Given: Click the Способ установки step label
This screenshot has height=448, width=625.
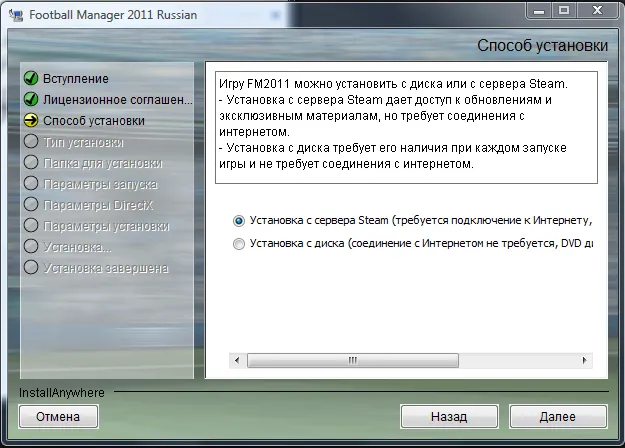Looking at the screenshot, I should [94, 121].
